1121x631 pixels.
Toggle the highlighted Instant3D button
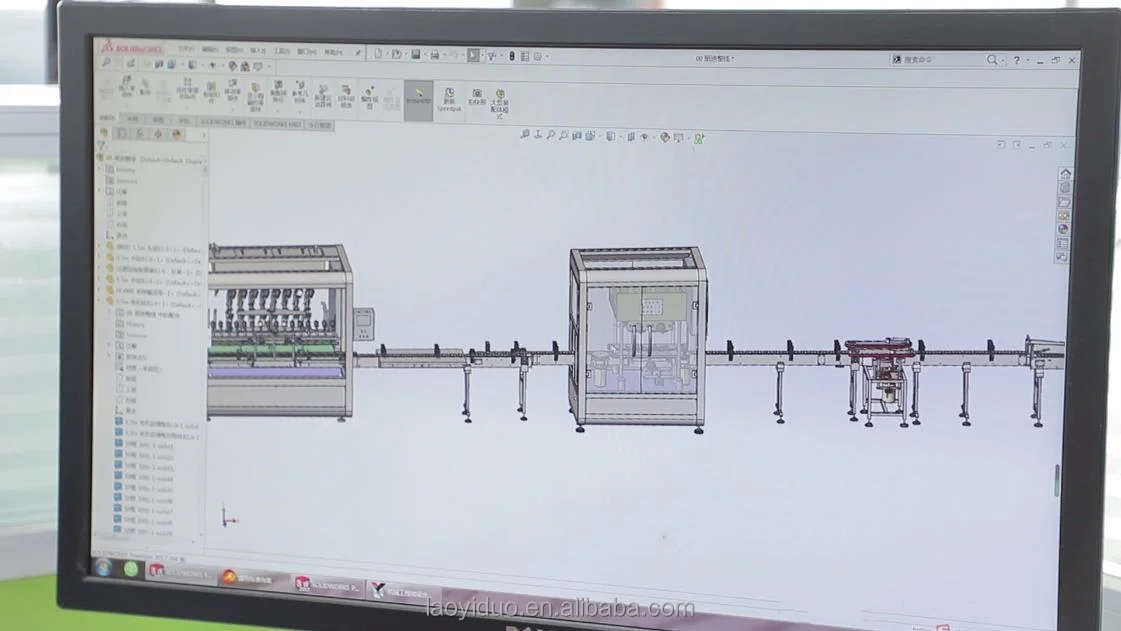(x=417, y=98)
